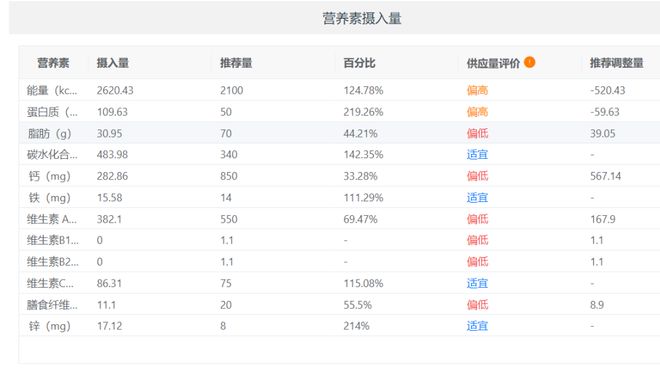Click the 适宜 rating in the 锌 row

(x=477, y=325)
